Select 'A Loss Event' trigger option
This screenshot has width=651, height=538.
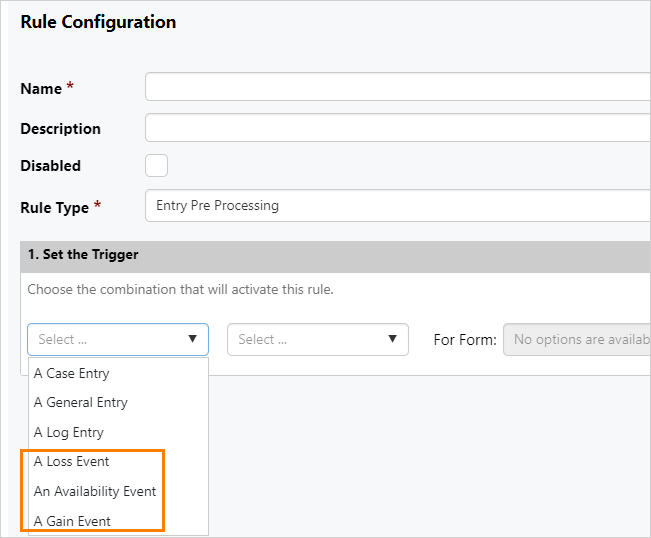(x=72, y=462)
